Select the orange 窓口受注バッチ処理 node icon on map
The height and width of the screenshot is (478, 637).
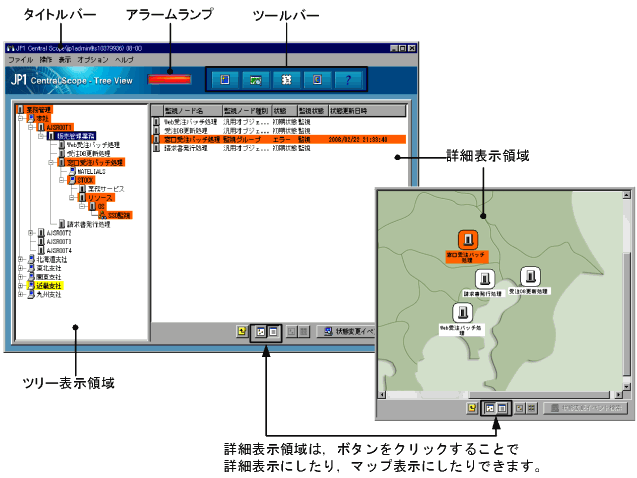[x=468, y=240]
